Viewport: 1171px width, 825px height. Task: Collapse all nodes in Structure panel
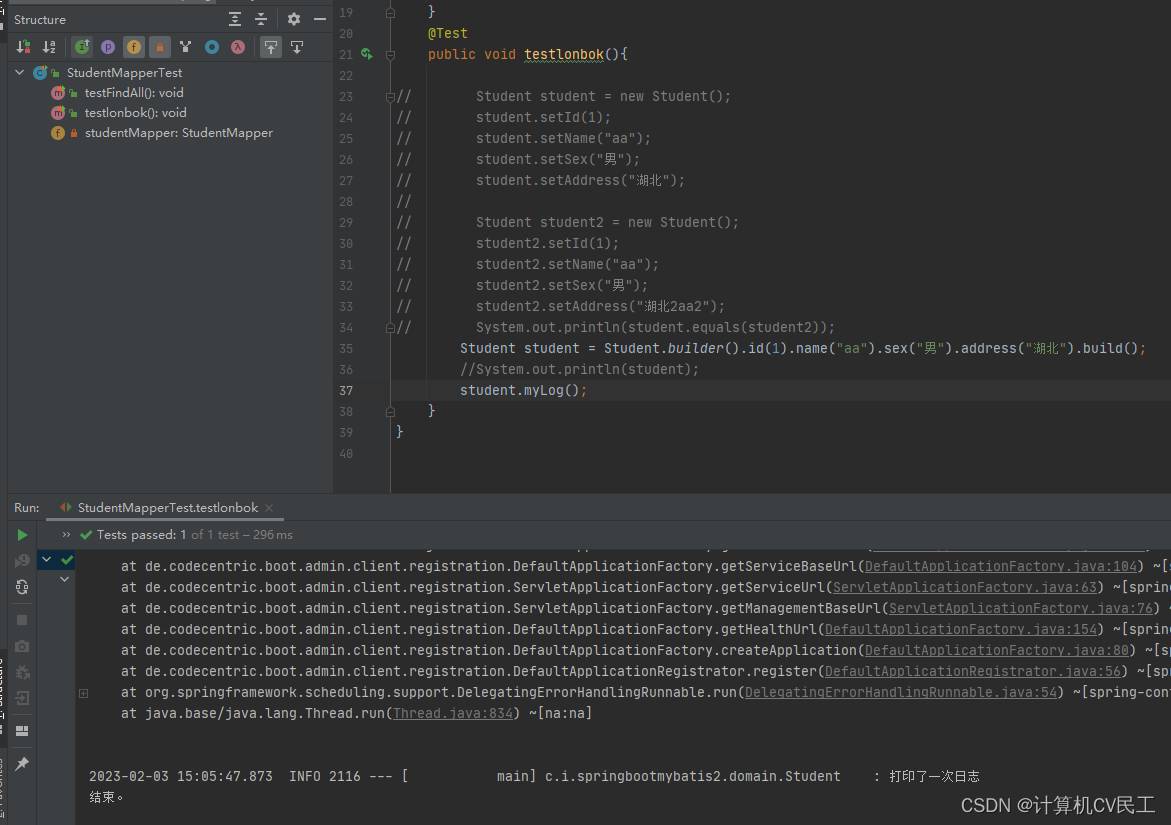tap(261, 19)
